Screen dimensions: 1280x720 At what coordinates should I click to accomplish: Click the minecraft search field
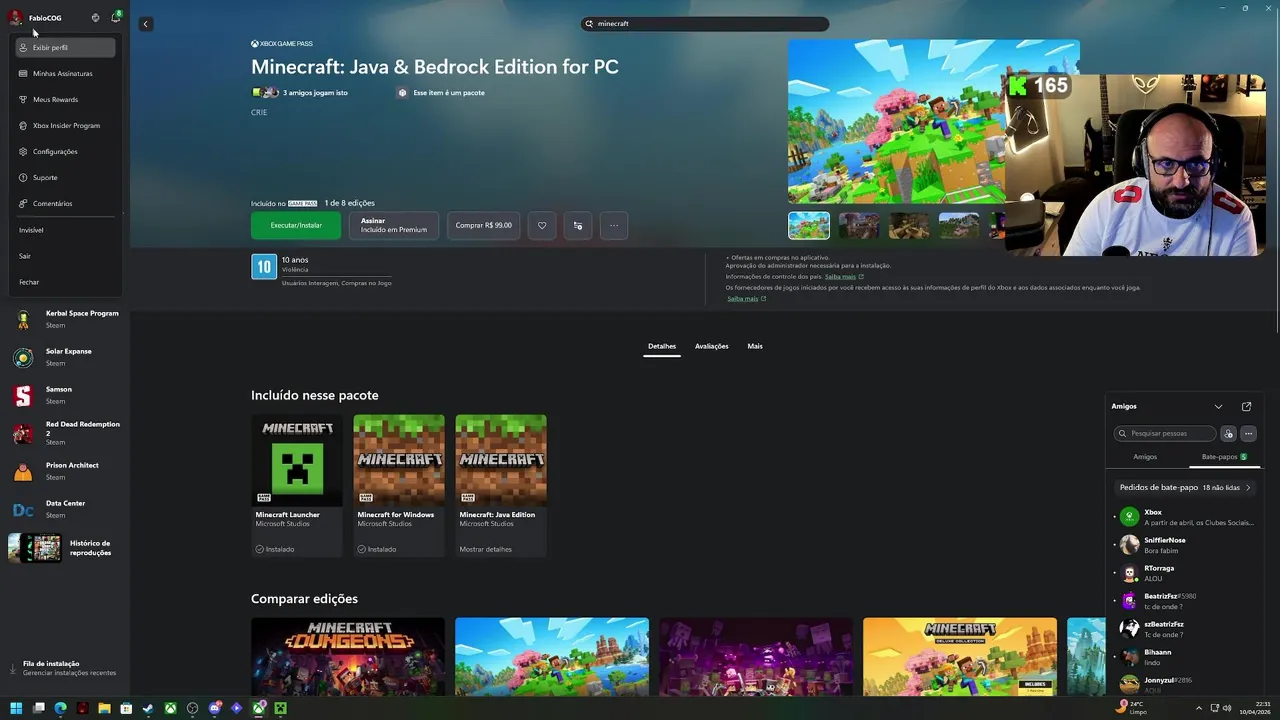(705, 23)
